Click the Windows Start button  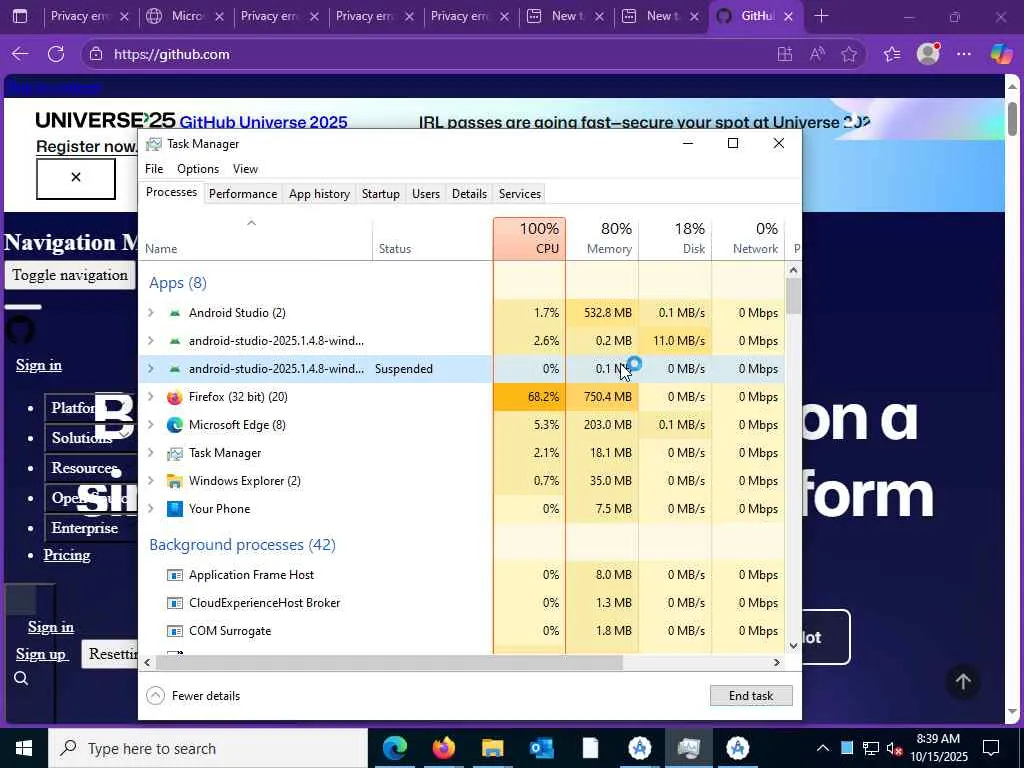24,748
